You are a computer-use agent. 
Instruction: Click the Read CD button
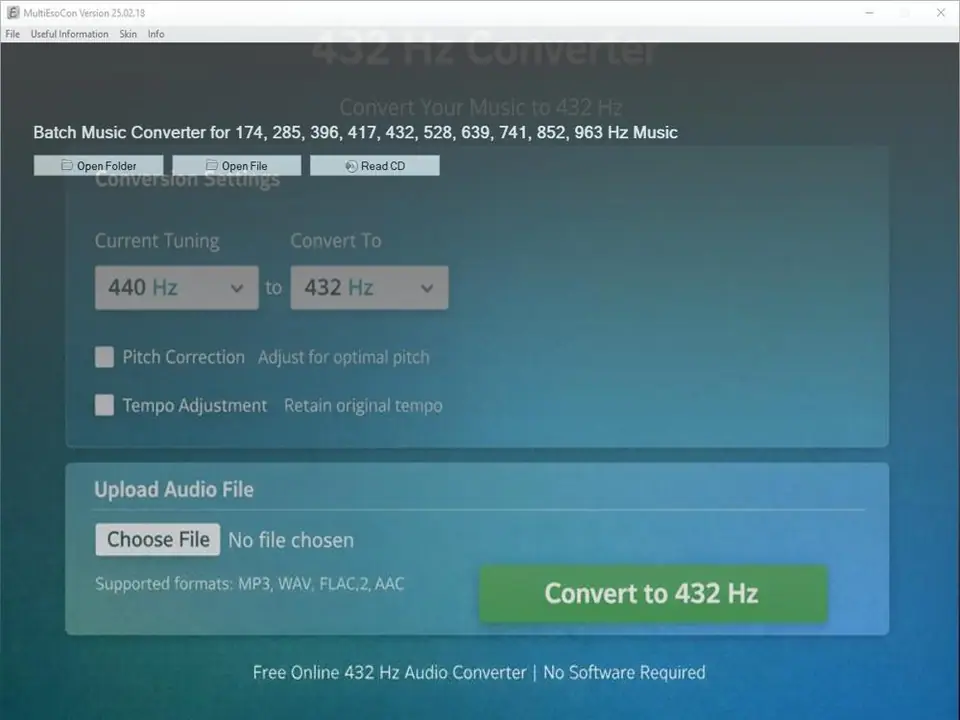pyautogui.click(x=375, y=165)
